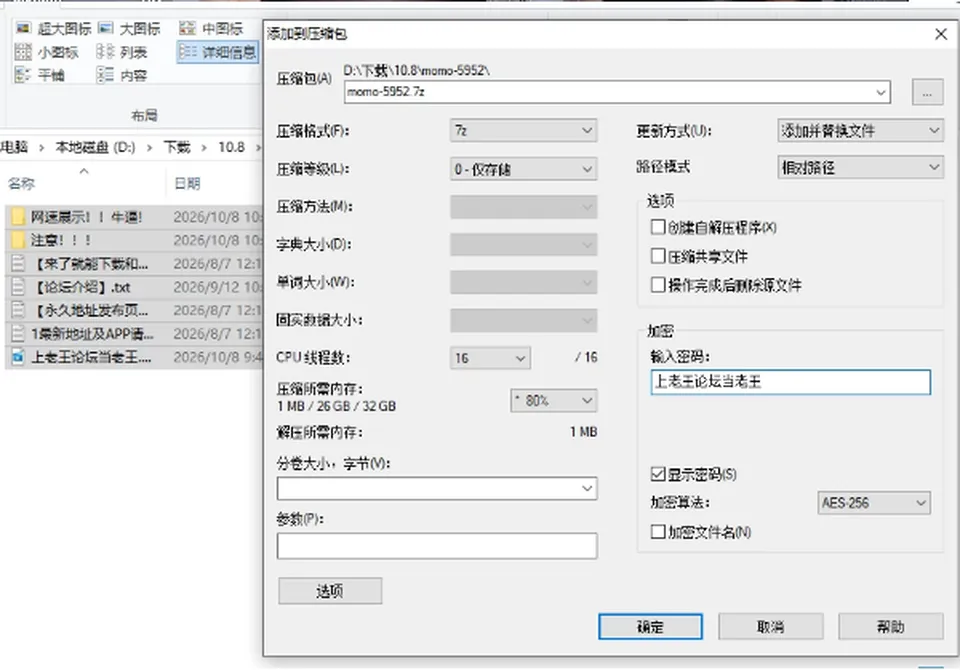Open the 分卷大小 combo box
The height and width of the screenshot is (670, 960).
point(437,488)
